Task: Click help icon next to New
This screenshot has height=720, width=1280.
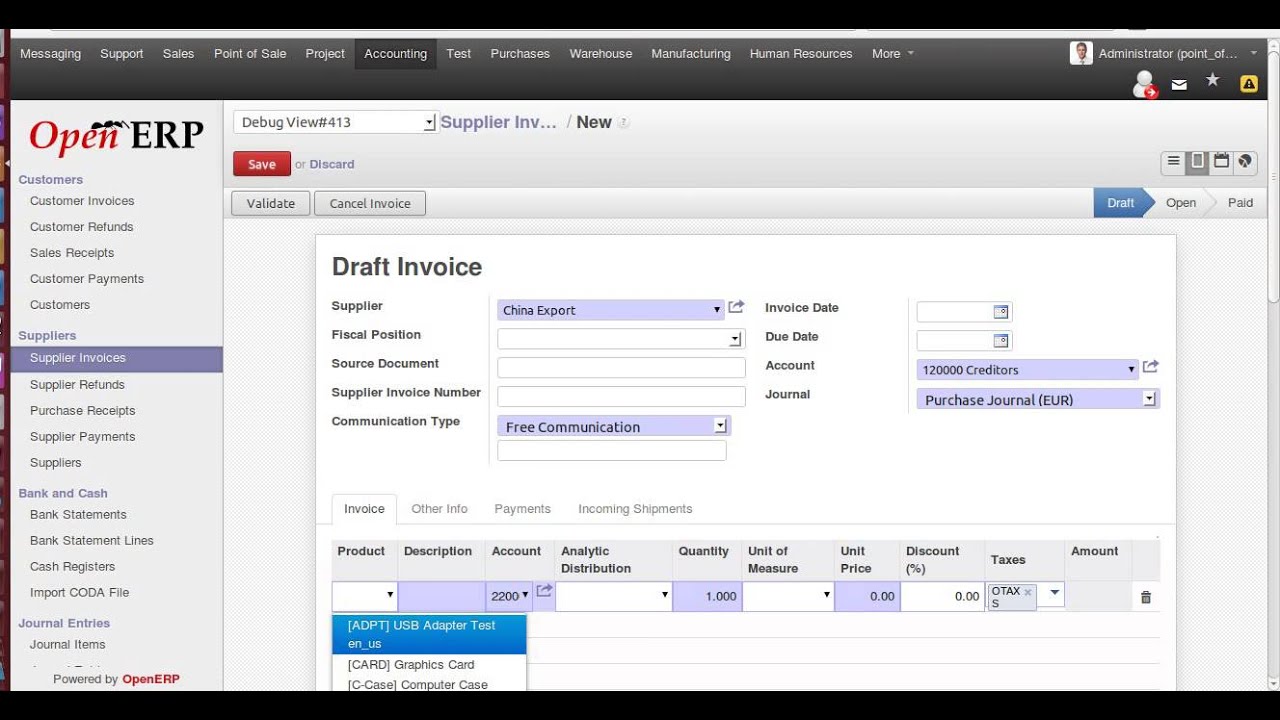Action: click(624, 123)
